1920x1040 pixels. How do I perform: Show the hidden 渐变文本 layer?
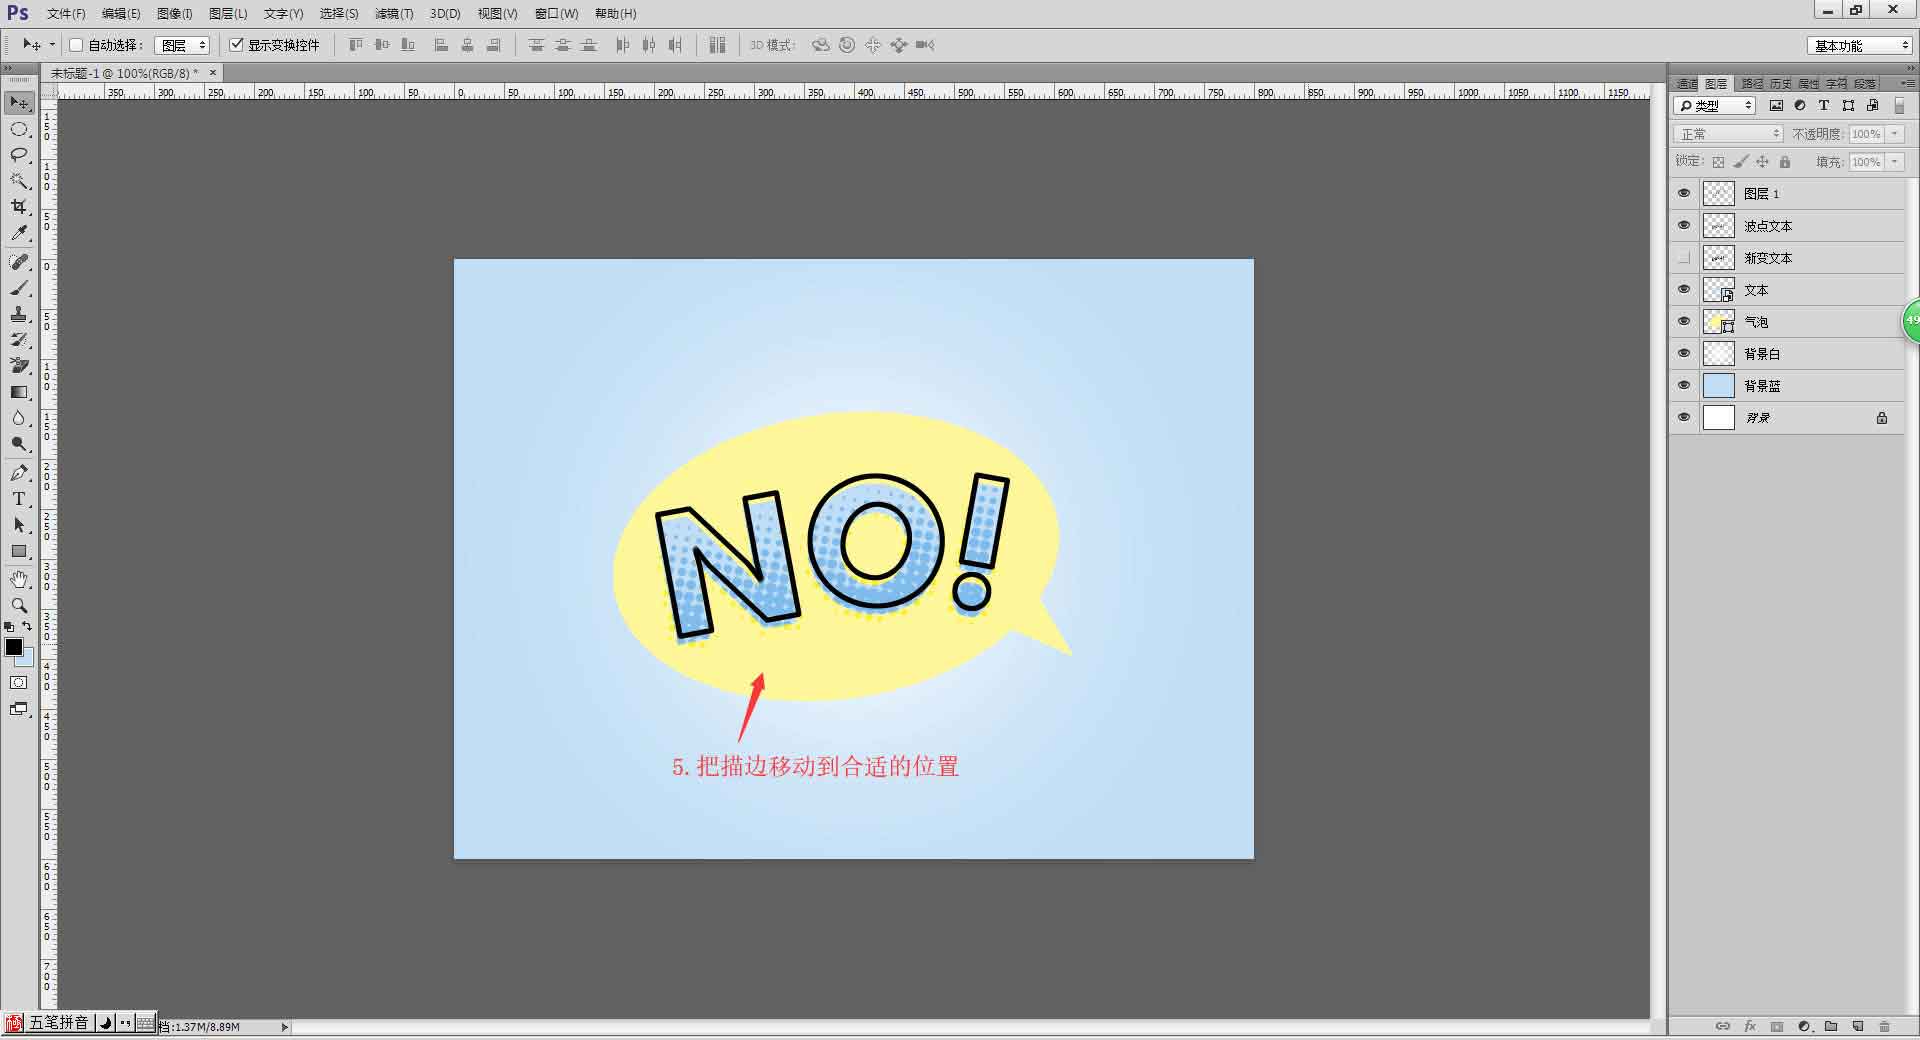(x=1684, y=257)
